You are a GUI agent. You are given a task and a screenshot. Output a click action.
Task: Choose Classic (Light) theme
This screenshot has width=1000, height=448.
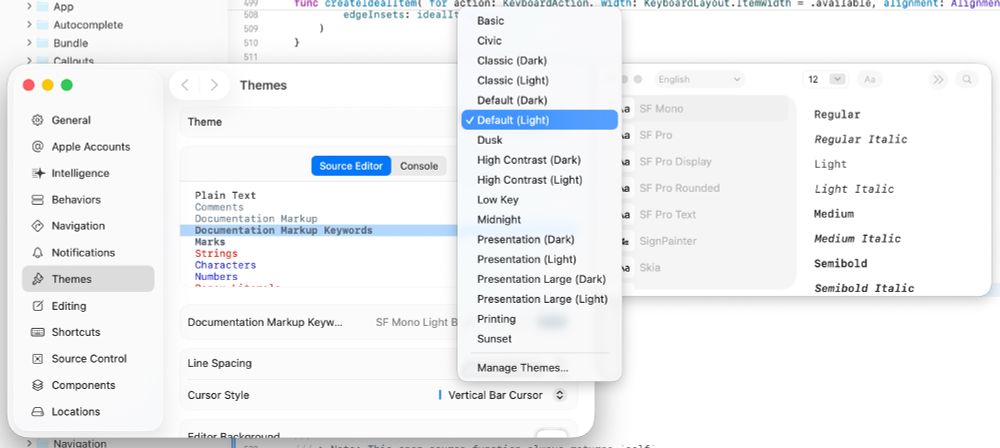[540, 80]
